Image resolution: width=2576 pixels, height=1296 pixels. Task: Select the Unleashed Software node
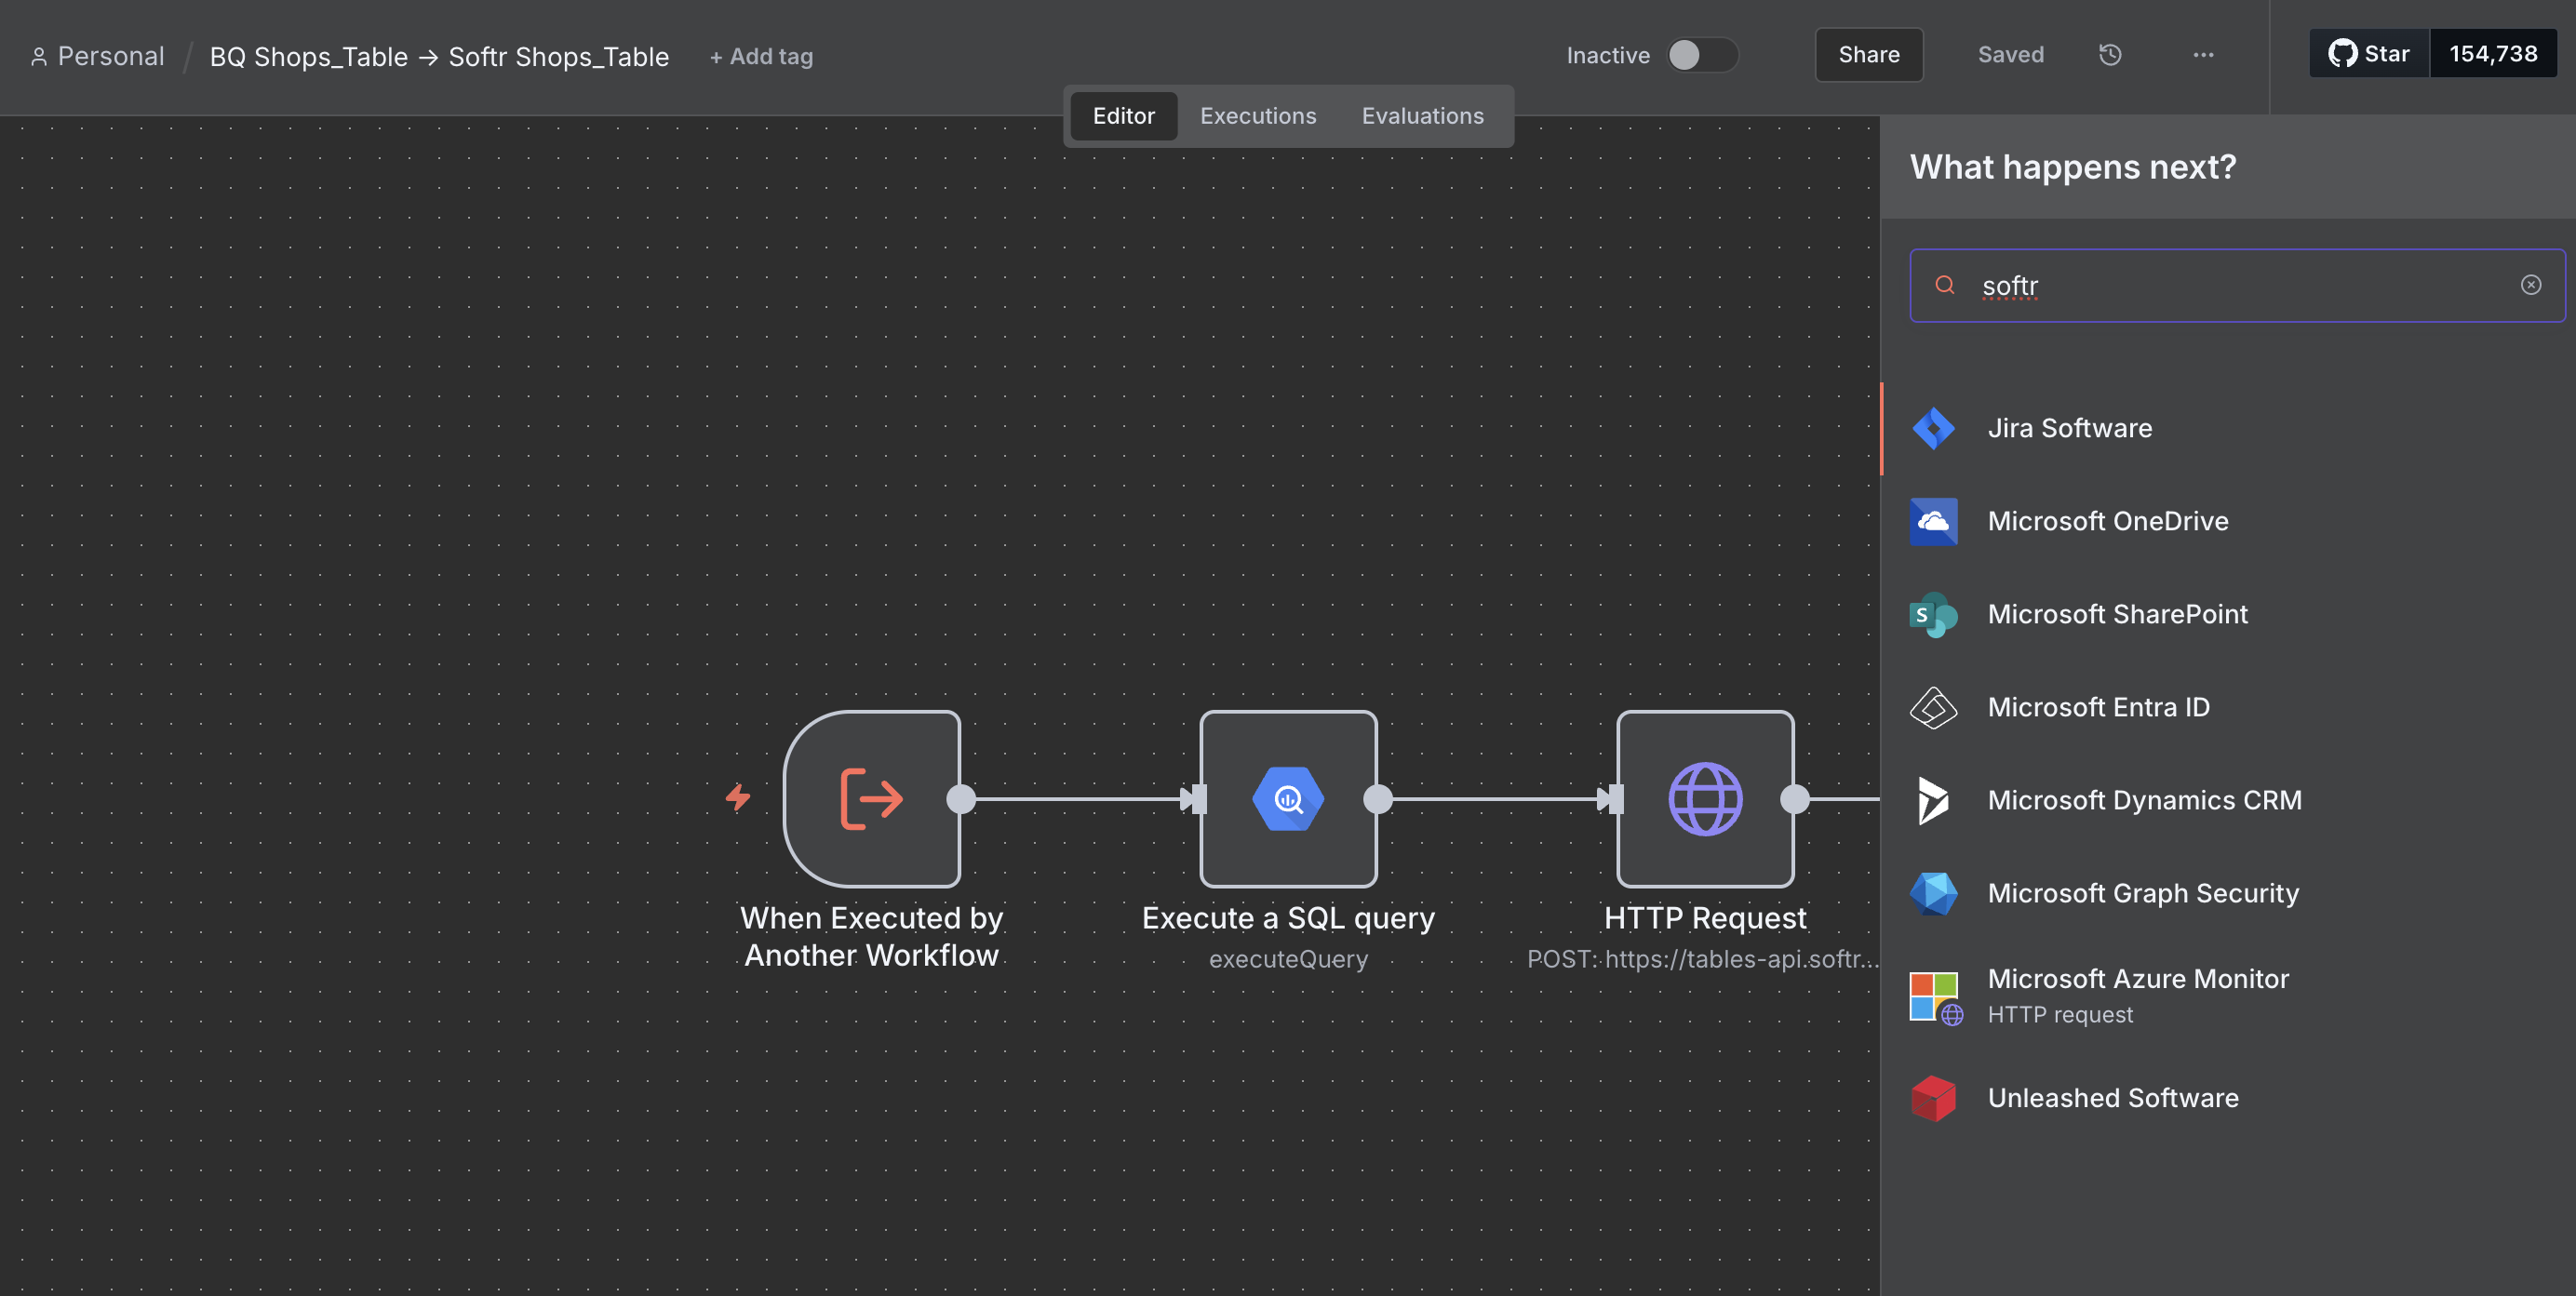point(2112,1098)
